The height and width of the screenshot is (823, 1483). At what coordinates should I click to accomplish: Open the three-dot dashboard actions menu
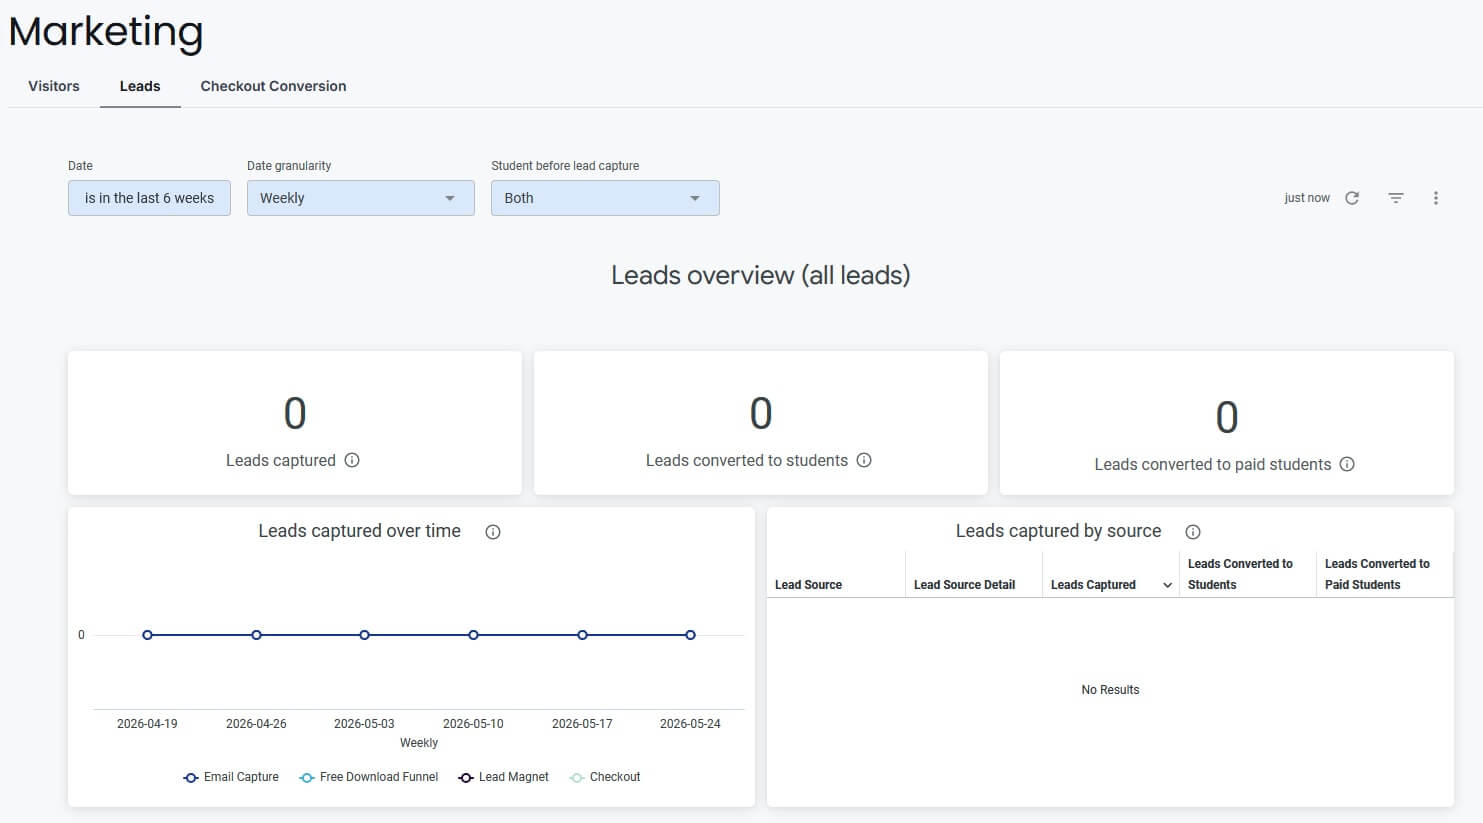(1436, 198)
